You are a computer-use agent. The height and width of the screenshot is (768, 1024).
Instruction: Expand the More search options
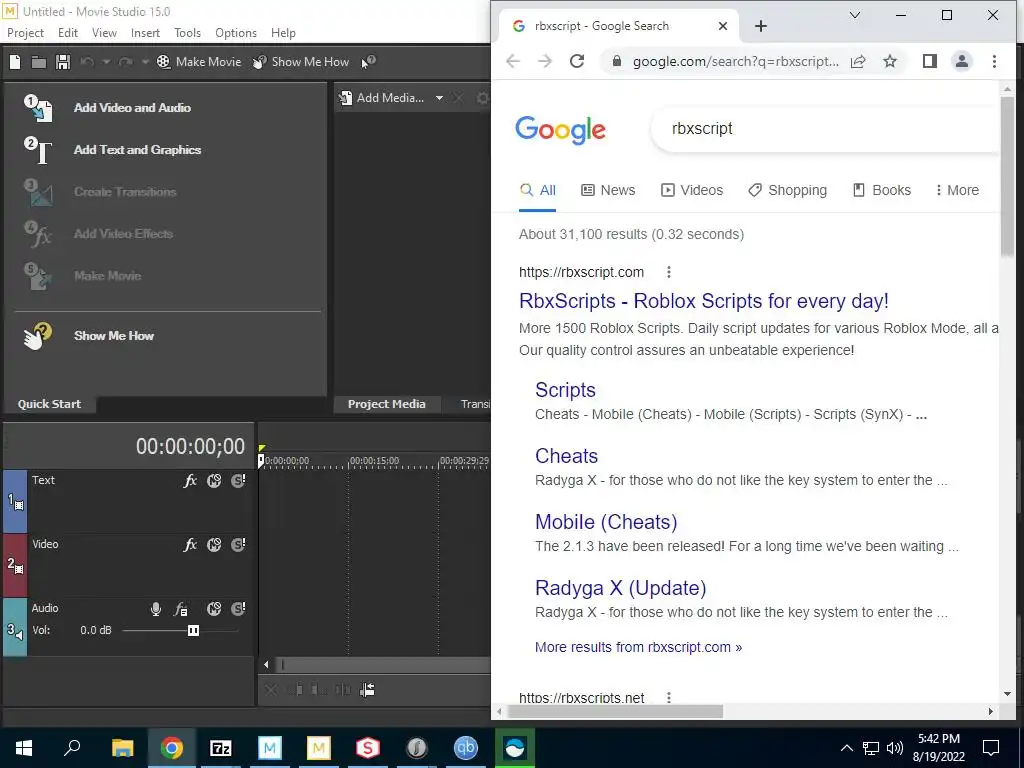957,191
